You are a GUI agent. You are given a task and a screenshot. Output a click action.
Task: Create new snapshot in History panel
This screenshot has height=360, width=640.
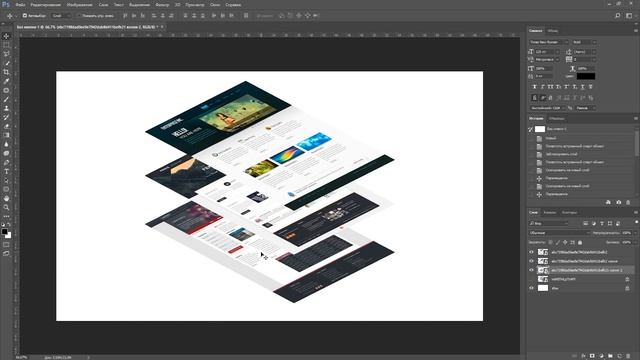(x=618, y=202)
